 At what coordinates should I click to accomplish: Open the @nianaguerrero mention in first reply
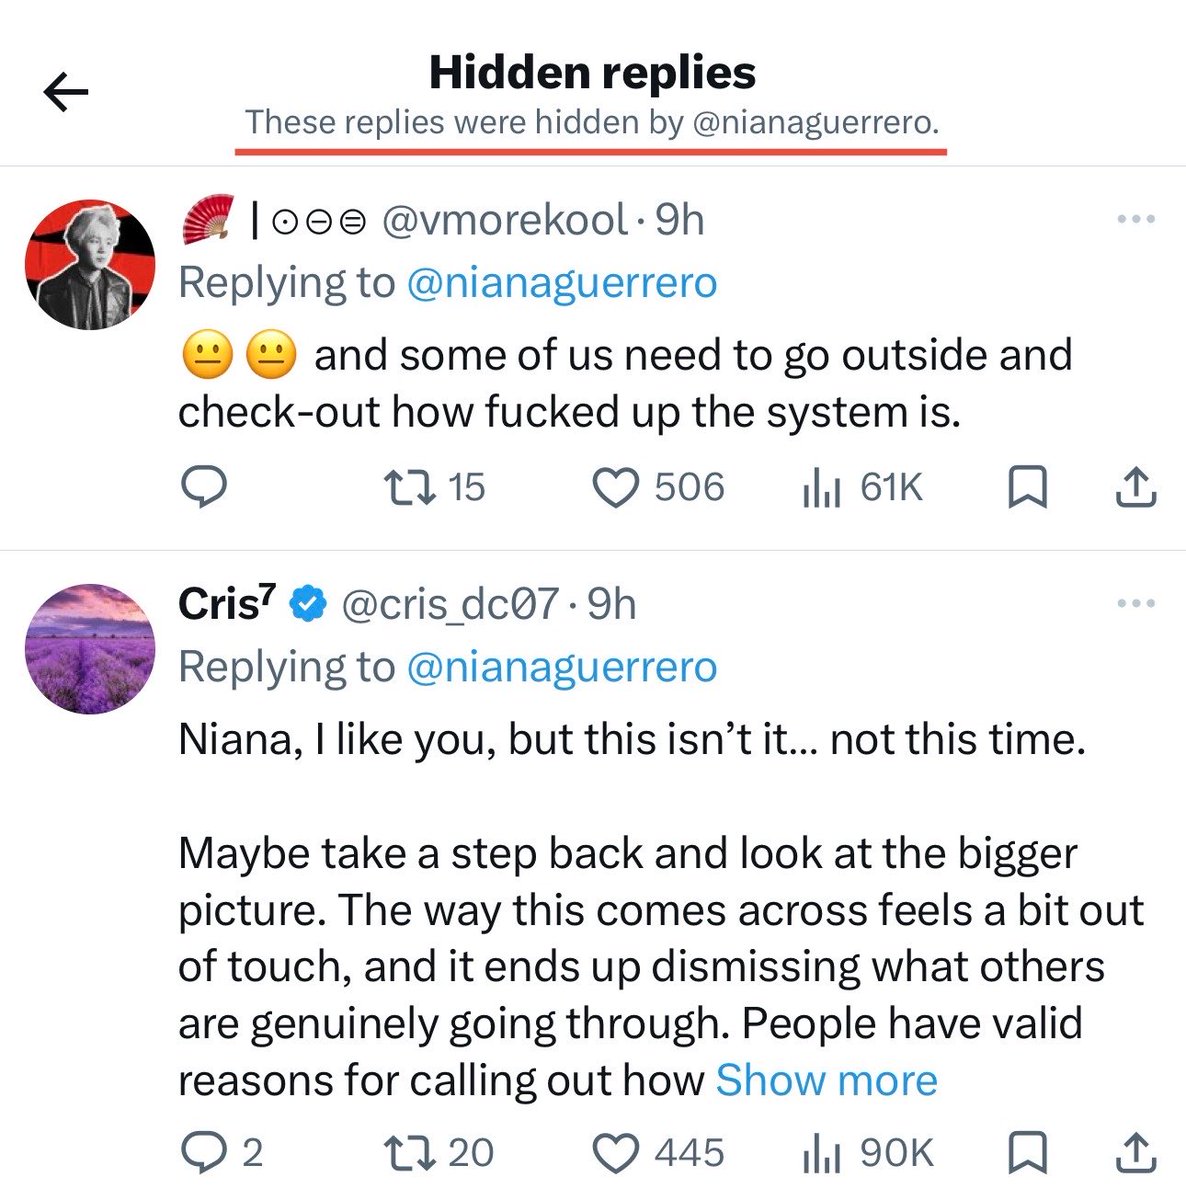[x=562, y=283]
